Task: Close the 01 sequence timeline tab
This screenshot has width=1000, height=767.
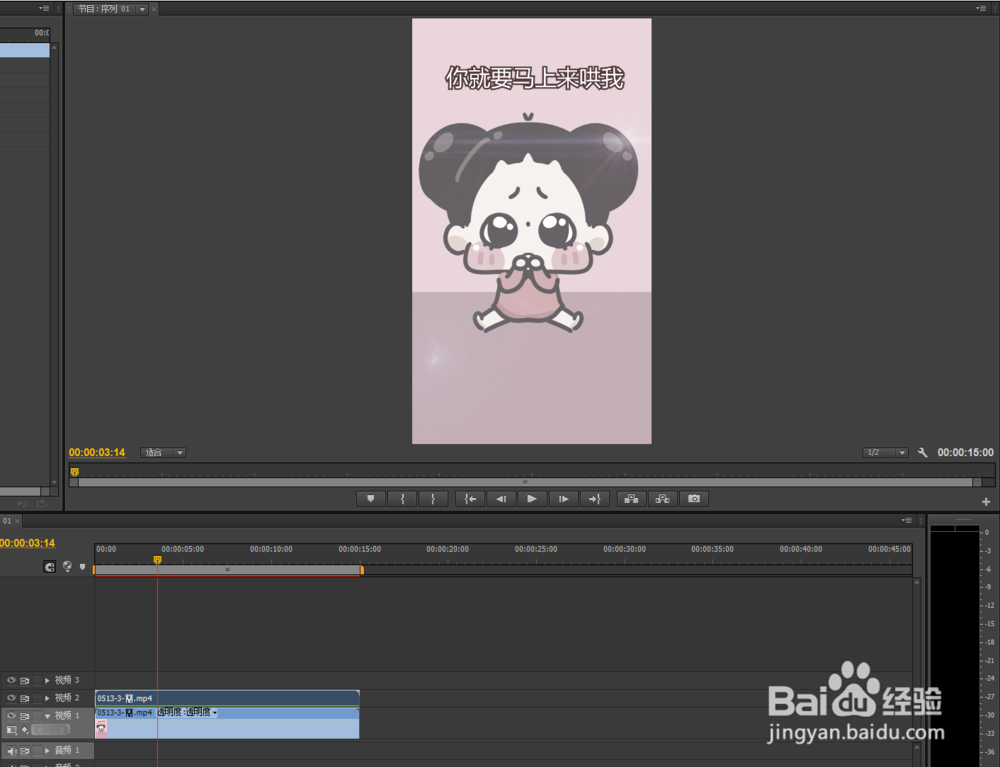Action: click(x=17, y=521)
